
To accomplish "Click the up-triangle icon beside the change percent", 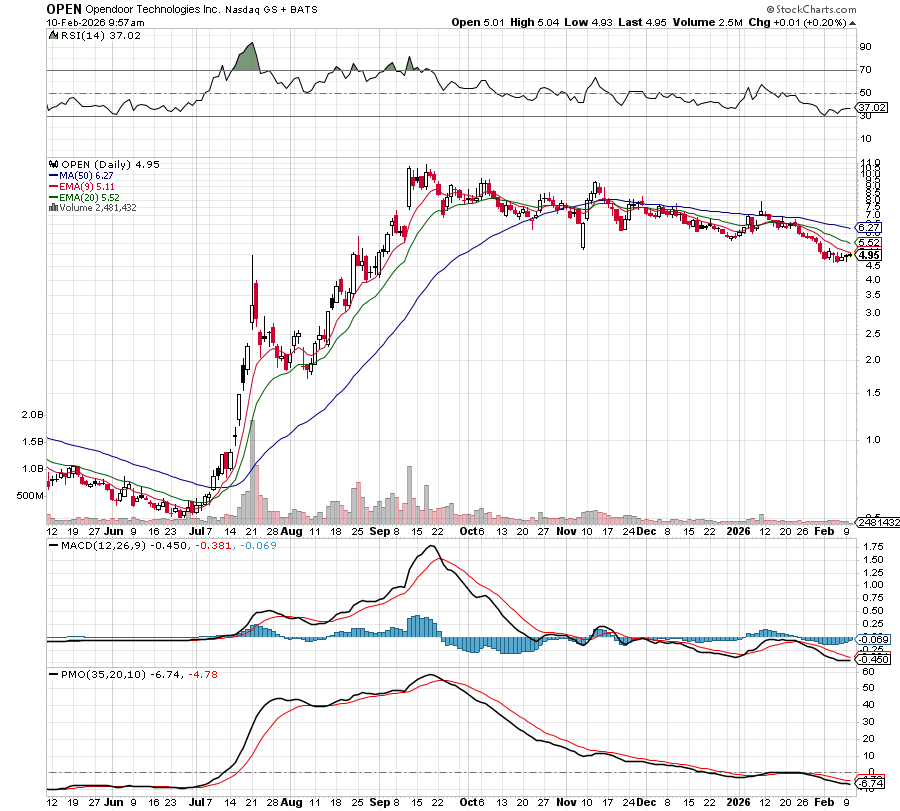I will tap(852, 23).
